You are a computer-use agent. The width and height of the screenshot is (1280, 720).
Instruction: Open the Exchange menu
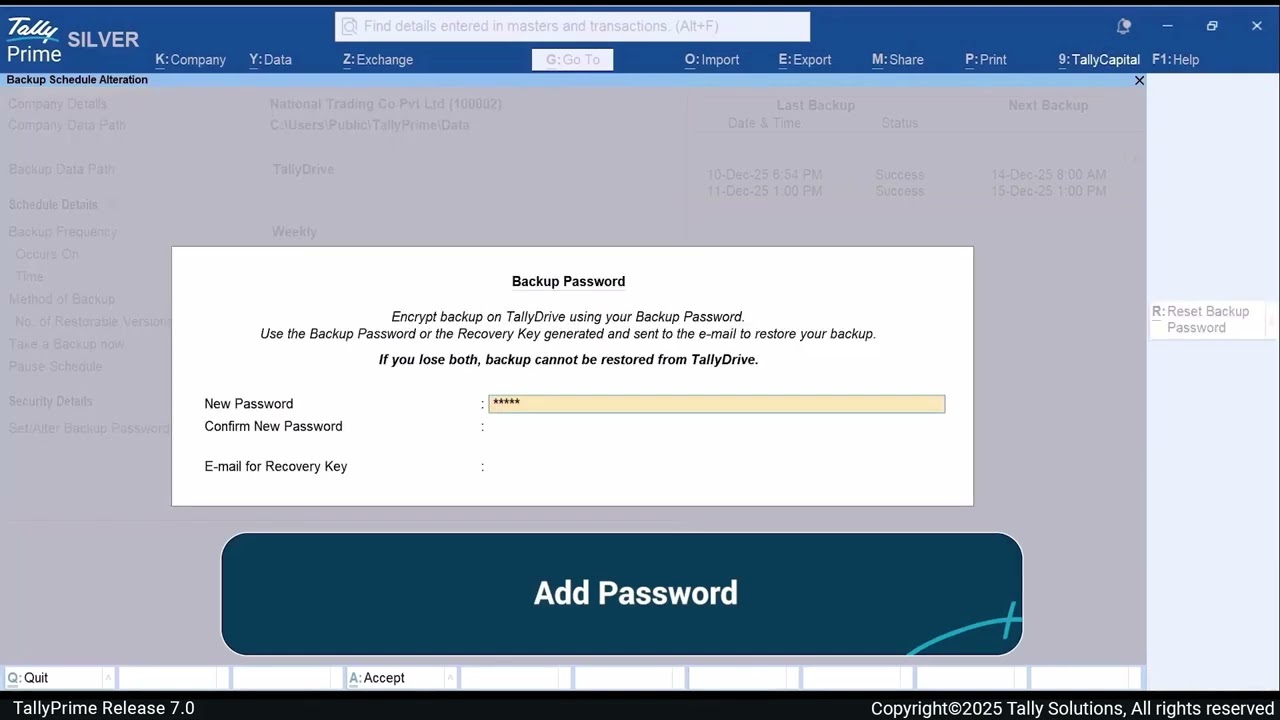pyautogui.click(x=377, y=60)
